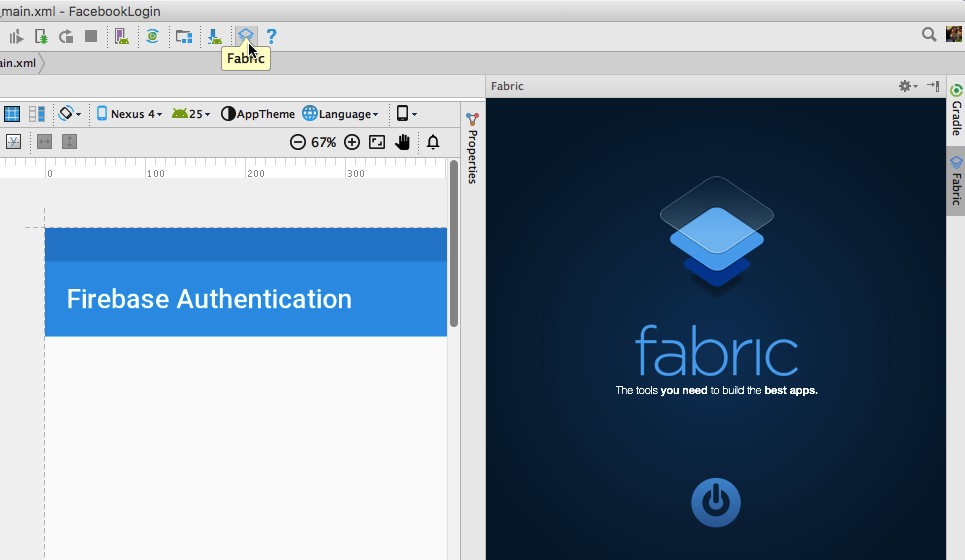Click the Stop square icon
The width and height of the screenshot is (965, 560).
tap(91, 36)
